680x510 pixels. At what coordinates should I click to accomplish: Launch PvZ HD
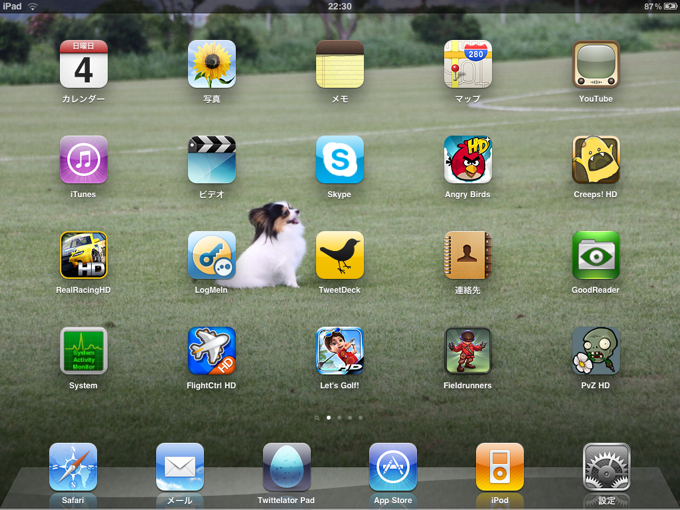(x=596, y=350)
